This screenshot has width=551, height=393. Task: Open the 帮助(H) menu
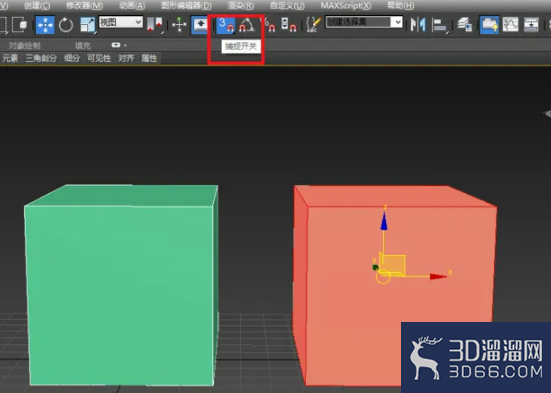(401, 5)
